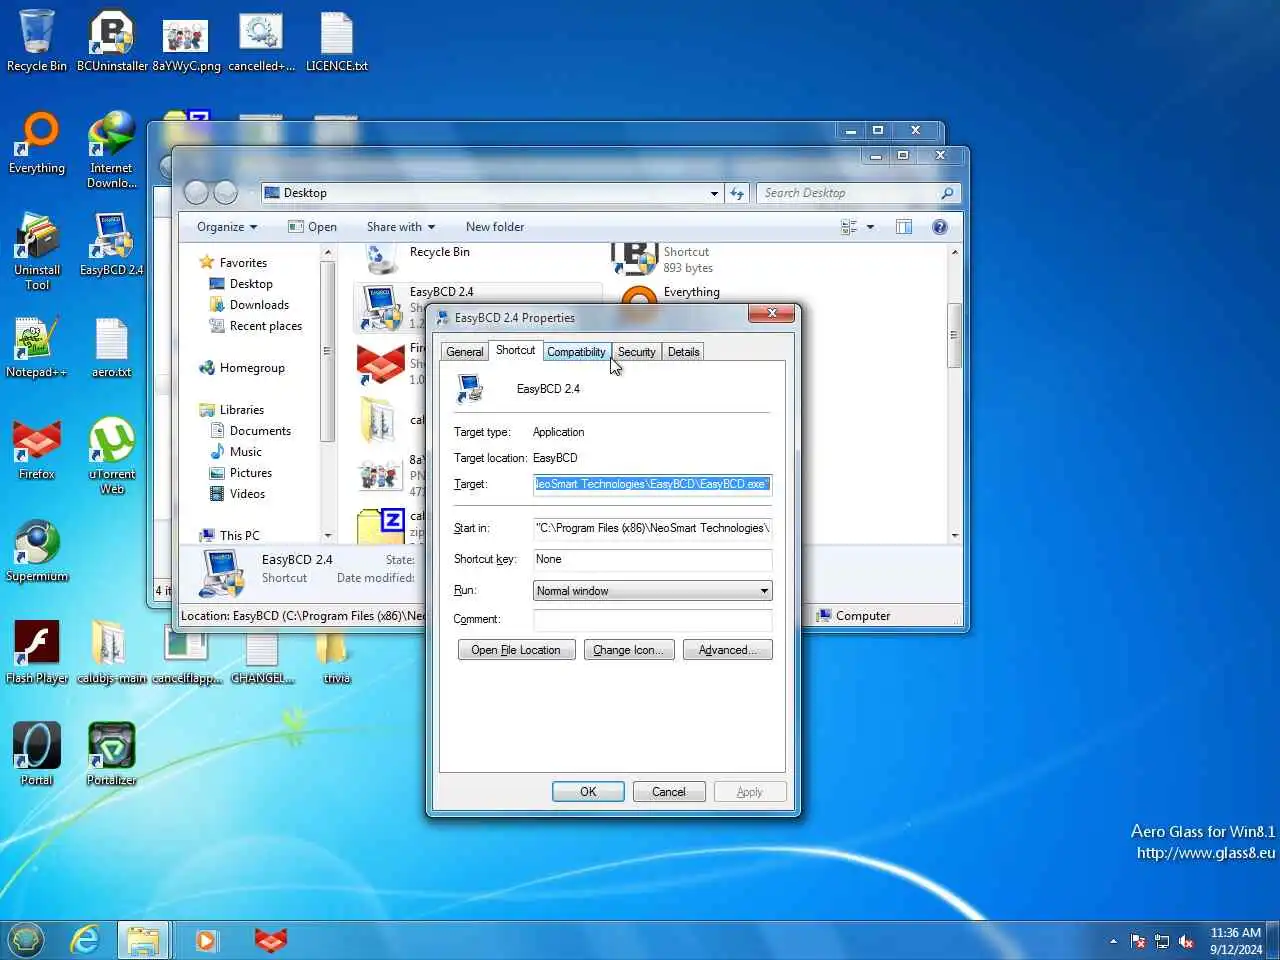Switch to General tab in Properties
1280x960 pixels.
click(x=464, y=352)
